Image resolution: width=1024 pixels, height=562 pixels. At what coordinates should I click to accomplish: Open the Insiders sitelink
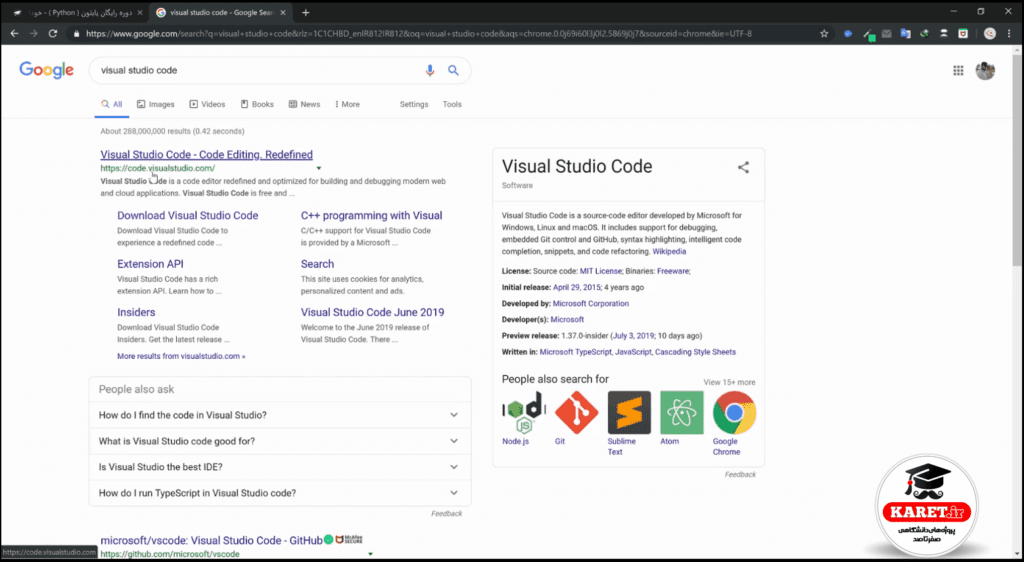(136, 312)
